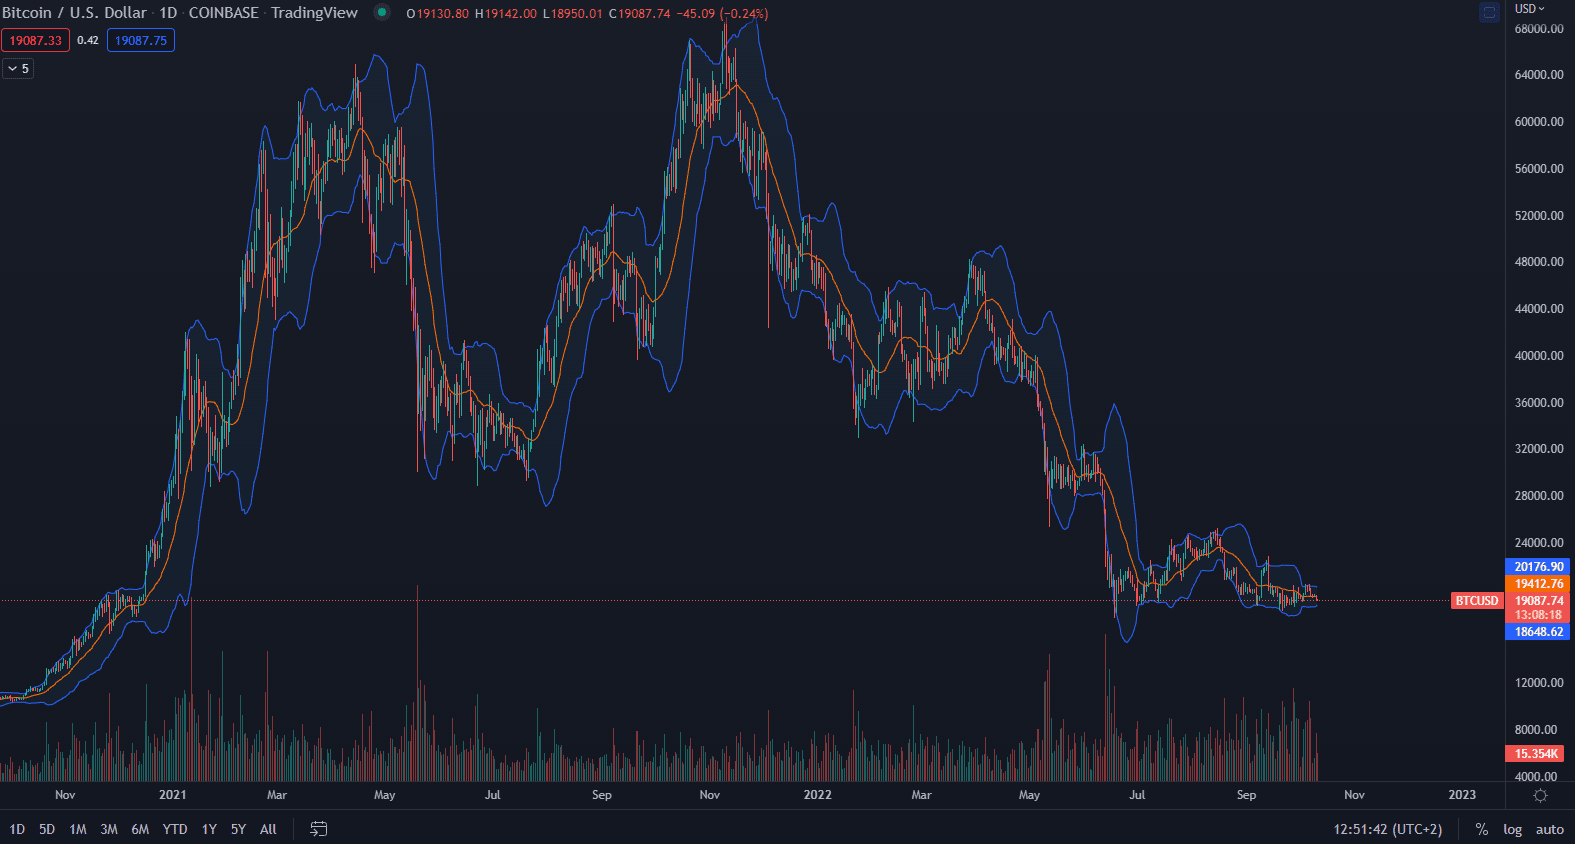Click the green market status dot
The image size is (1575, 844).
(382, 13)
